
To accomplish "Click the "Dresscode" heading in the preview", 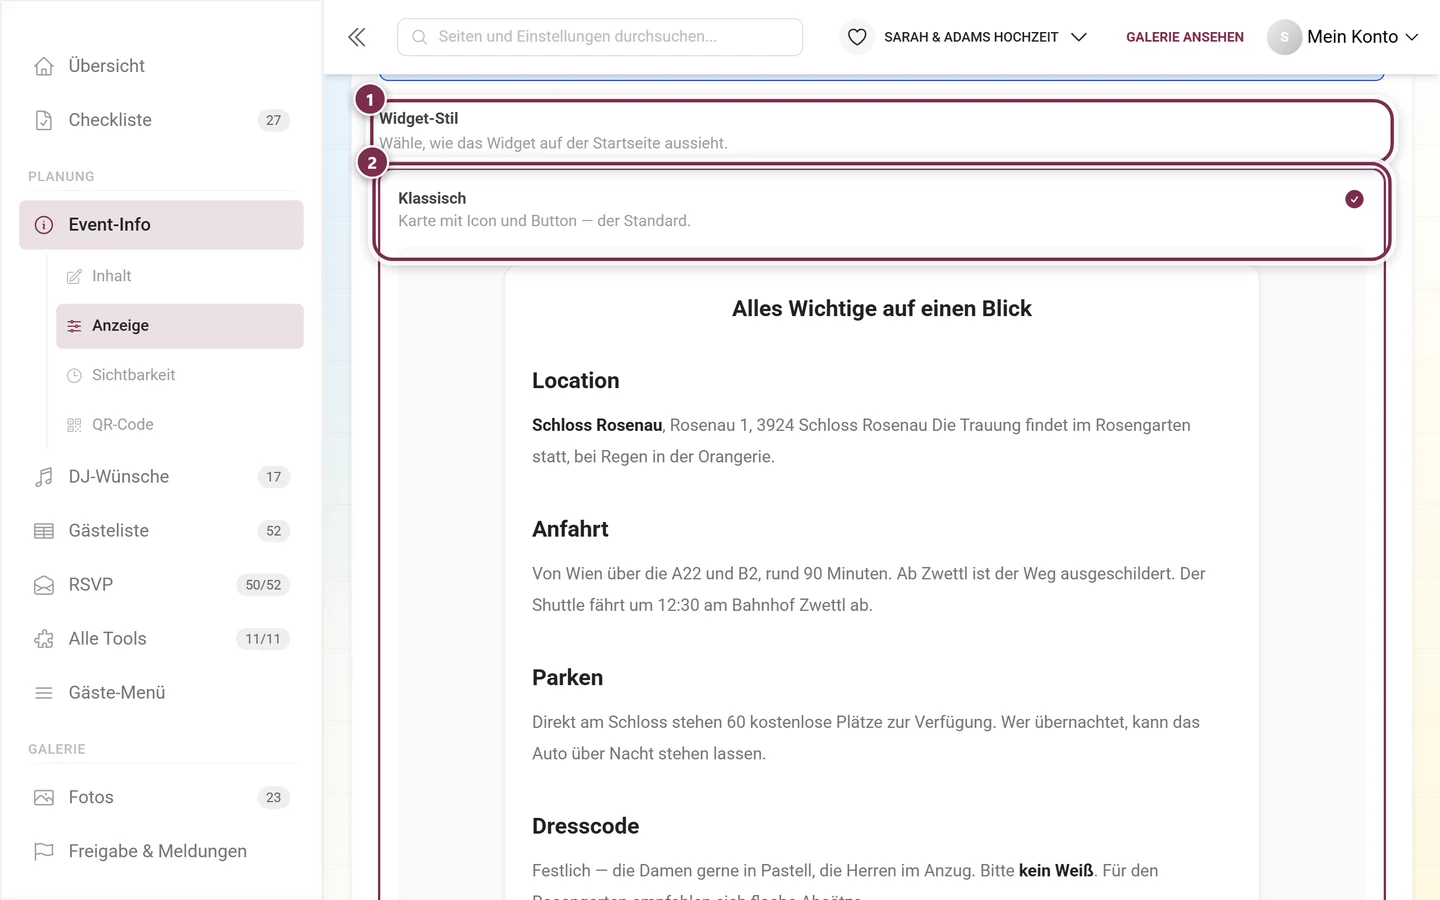I will (x=585, y=826).
